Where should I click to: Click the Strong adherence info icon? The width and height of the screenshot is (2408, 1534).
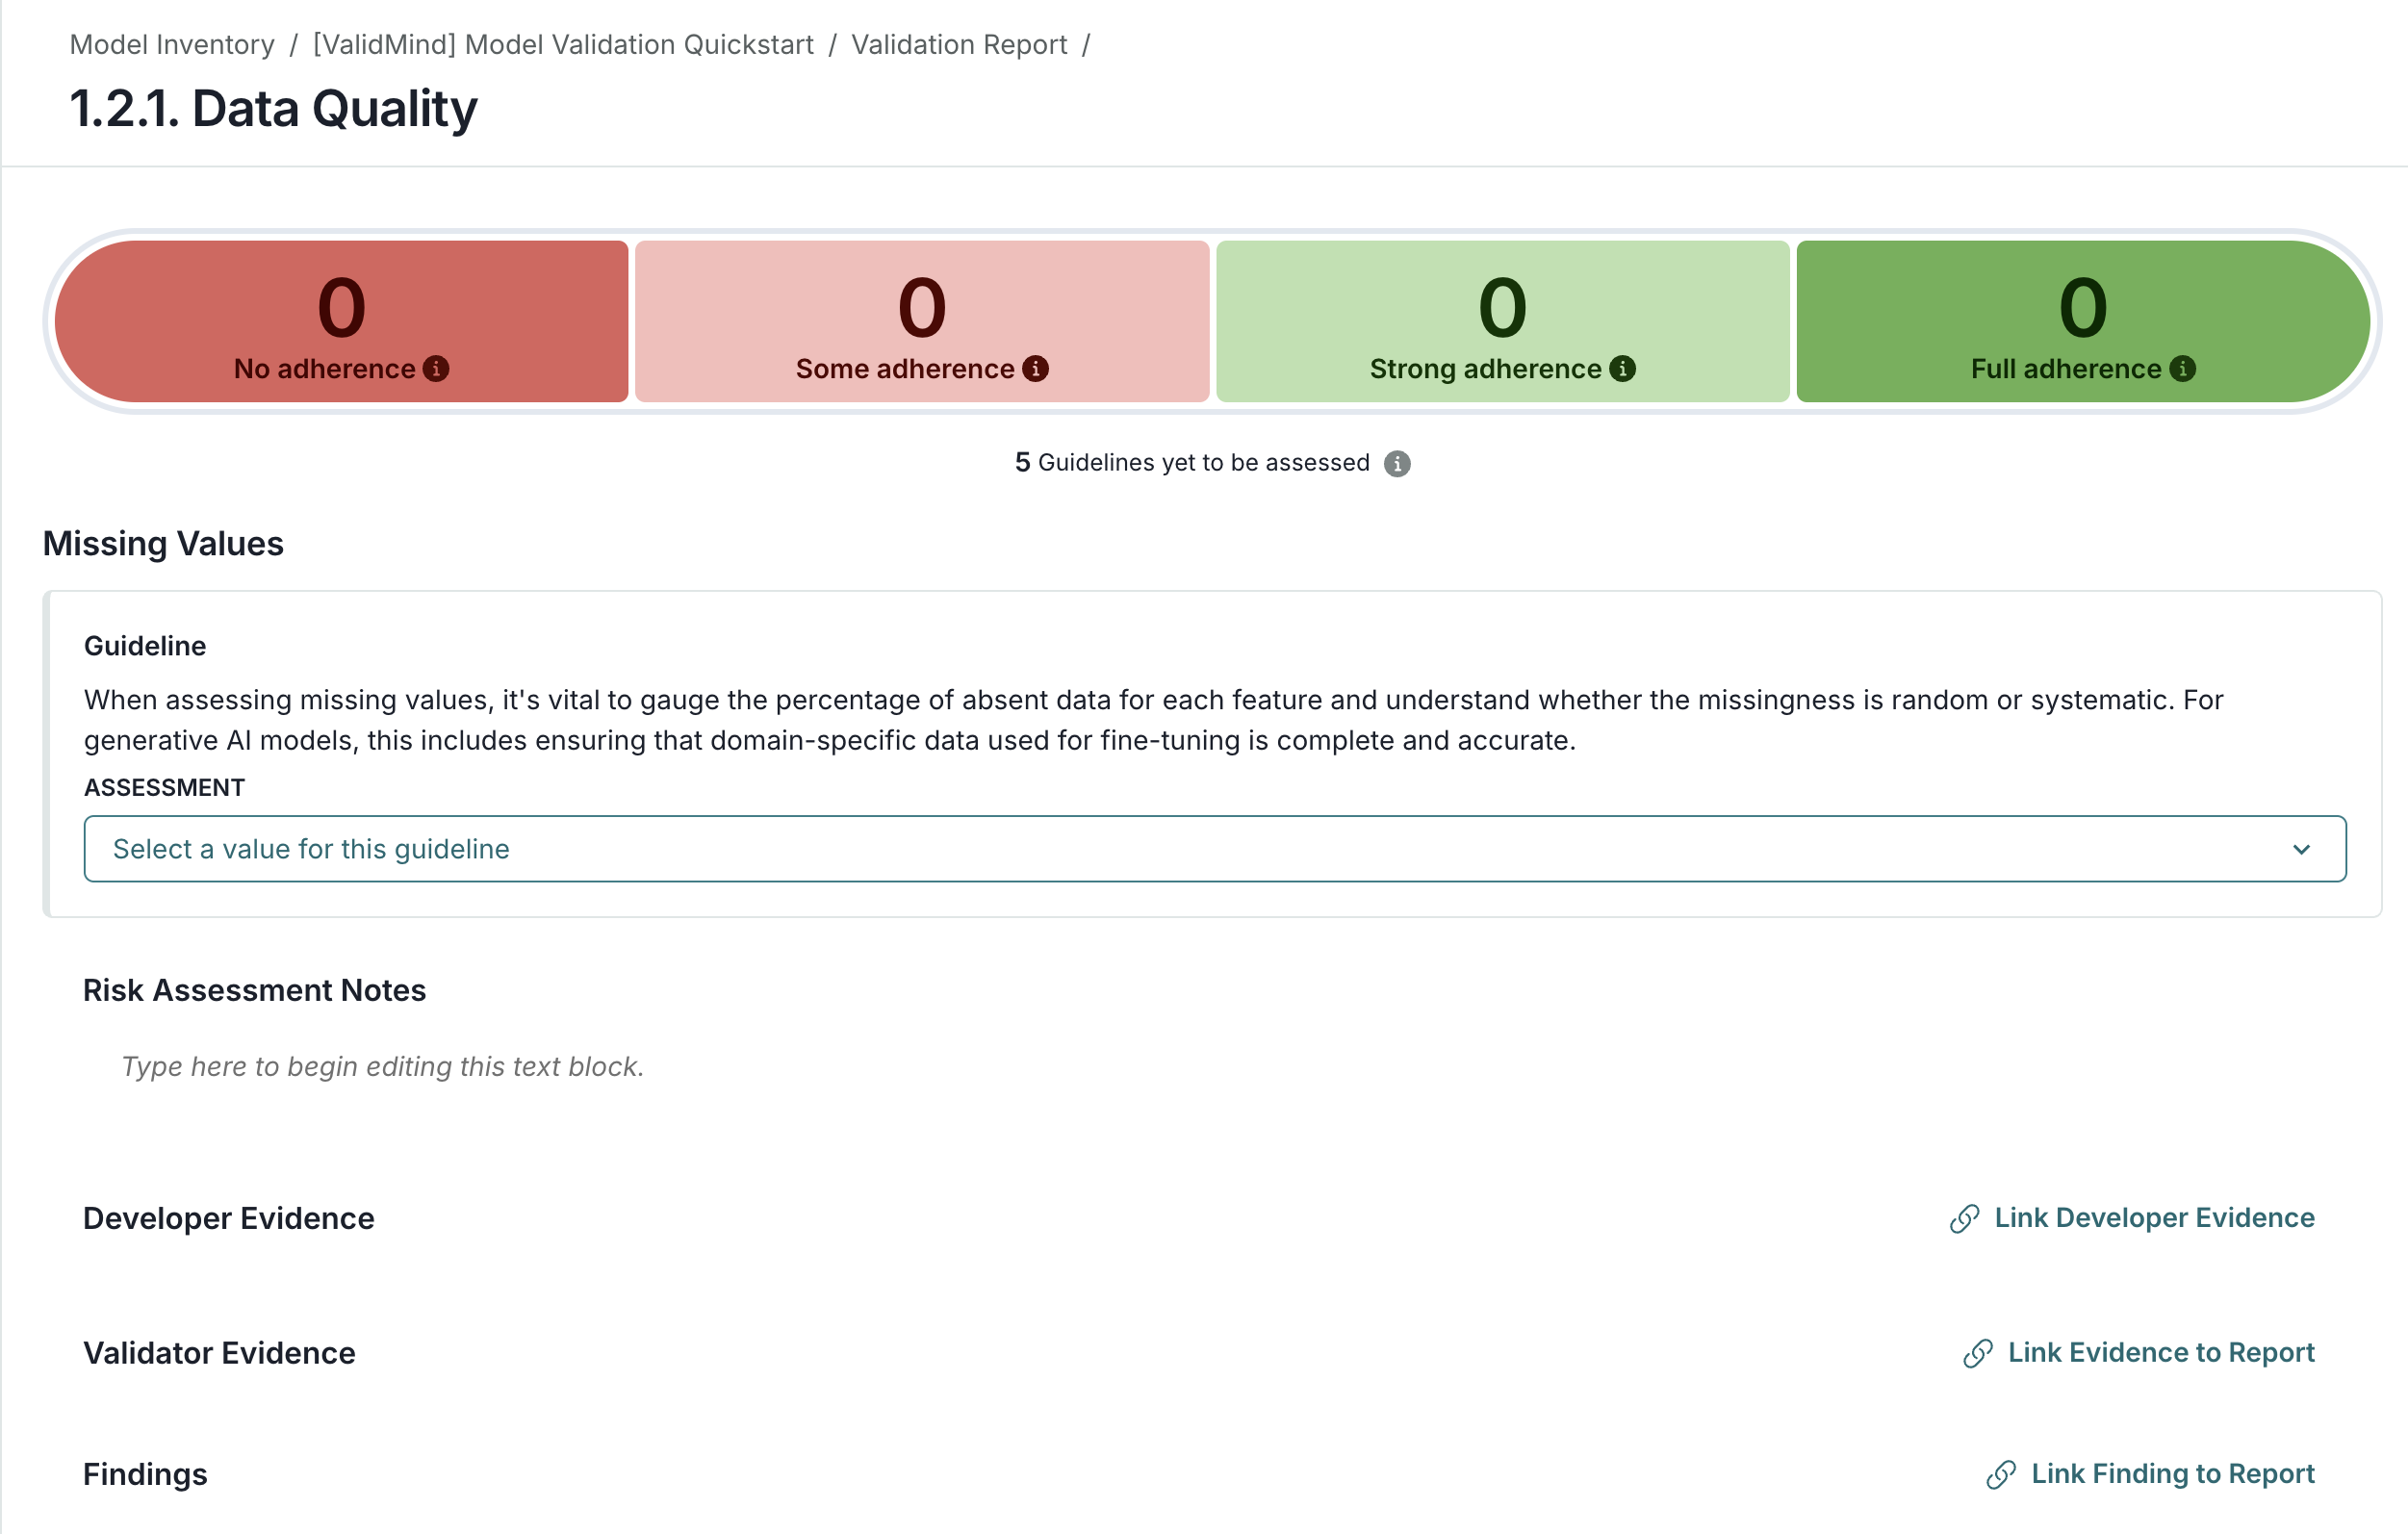coord(1622,369)
